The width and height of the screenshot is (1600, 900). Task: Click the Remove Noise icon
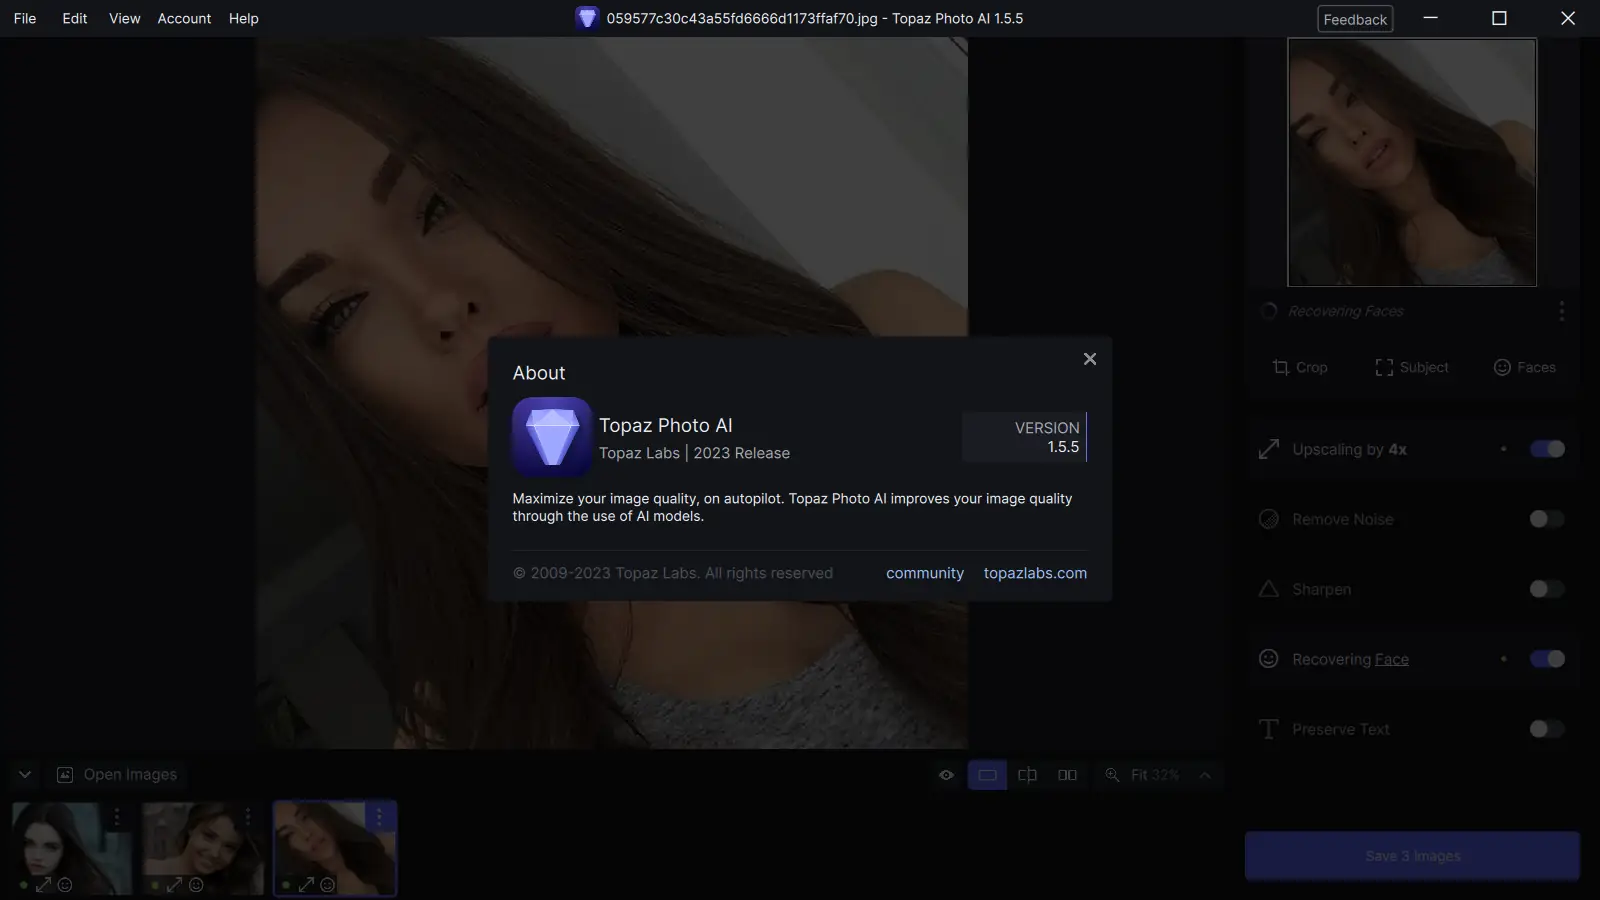(1269, 519)
